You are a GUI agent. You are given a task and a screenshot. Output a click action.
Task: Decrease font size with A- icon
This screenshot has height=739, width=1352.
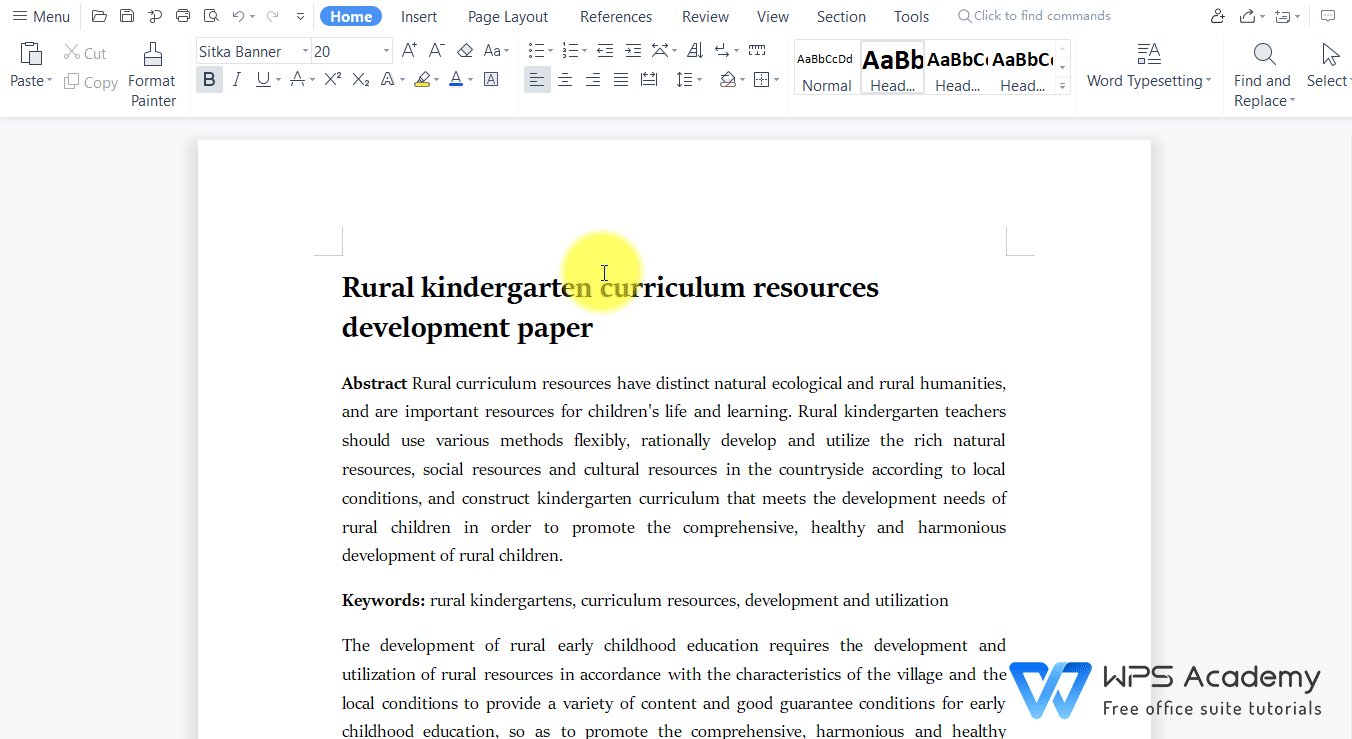click(437, 51)
